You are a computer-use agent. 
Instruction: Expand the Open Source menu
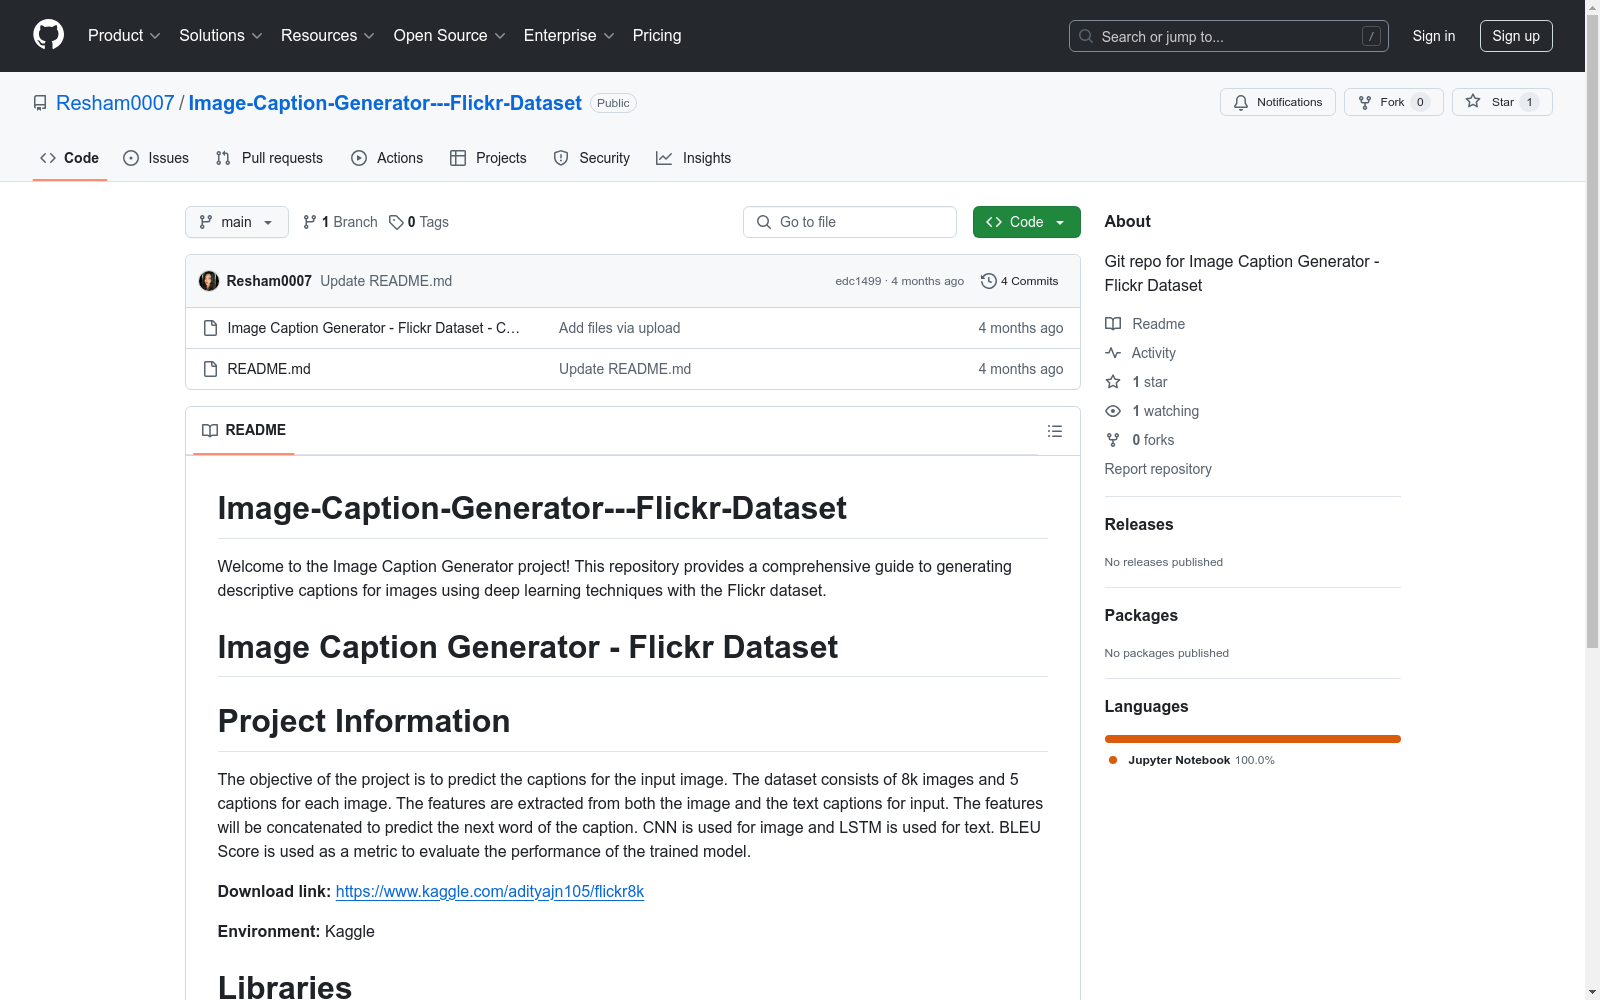449,36
